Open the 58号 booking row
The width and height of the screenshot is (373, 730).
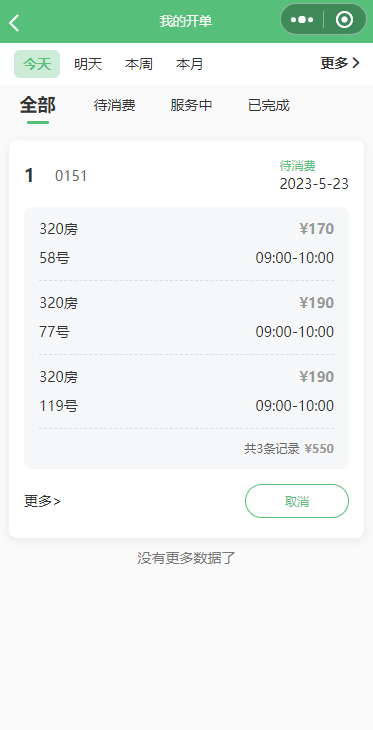click(186, 243)
